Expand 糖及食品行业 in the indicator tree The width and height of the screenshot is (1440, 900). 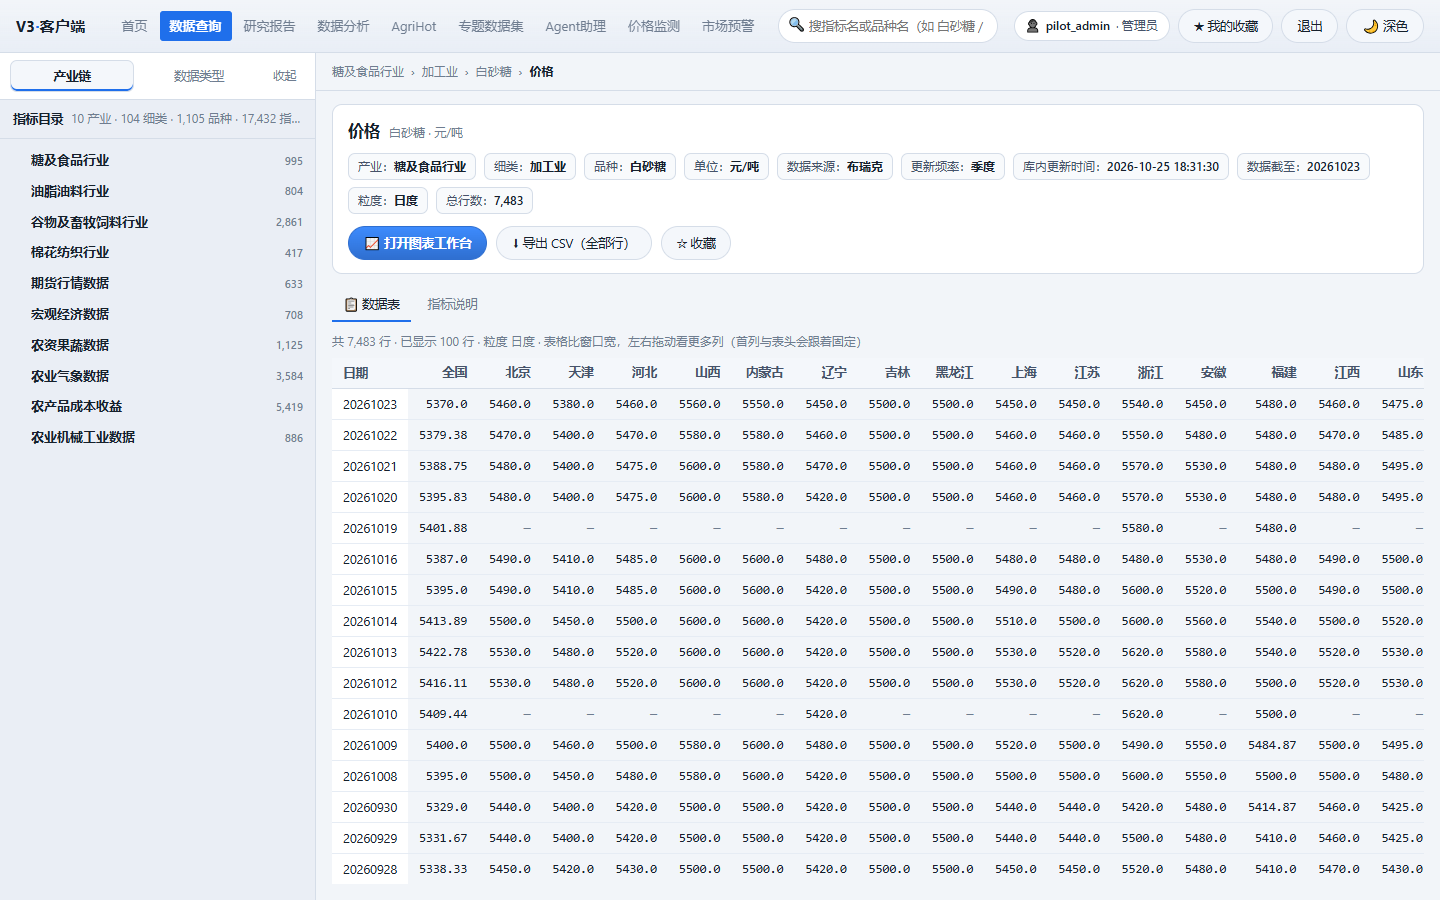coord(158,160)
